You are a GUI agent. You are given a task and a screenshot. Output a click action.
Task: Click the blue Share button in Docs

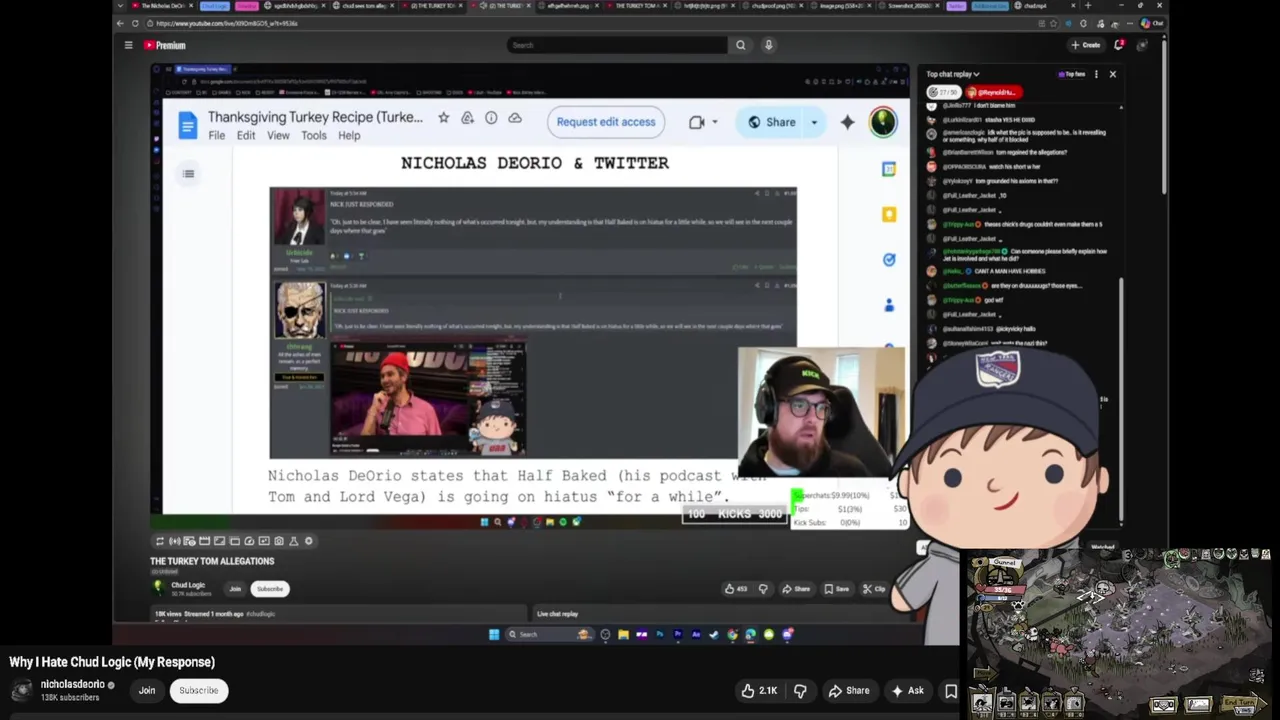[771, 122]
